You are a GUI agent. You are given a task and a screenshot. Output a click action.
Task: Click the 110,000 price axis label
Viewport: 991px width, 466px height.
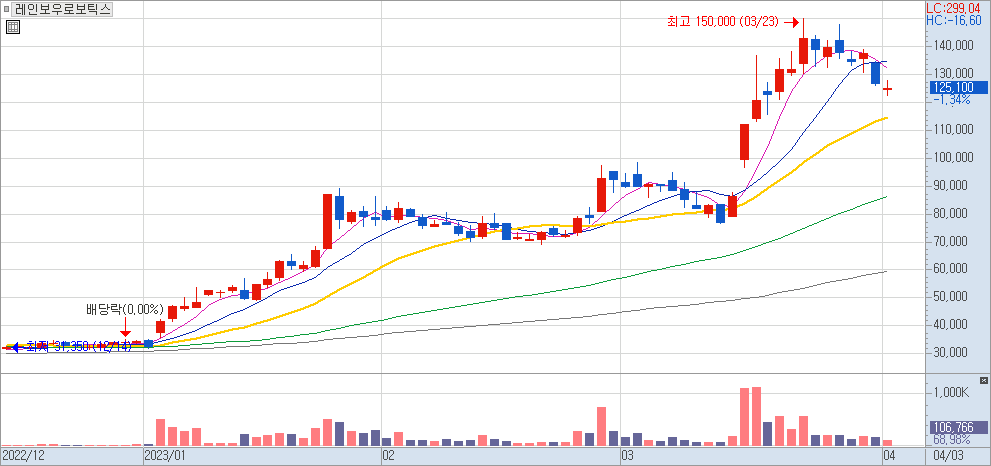(952, 130)
